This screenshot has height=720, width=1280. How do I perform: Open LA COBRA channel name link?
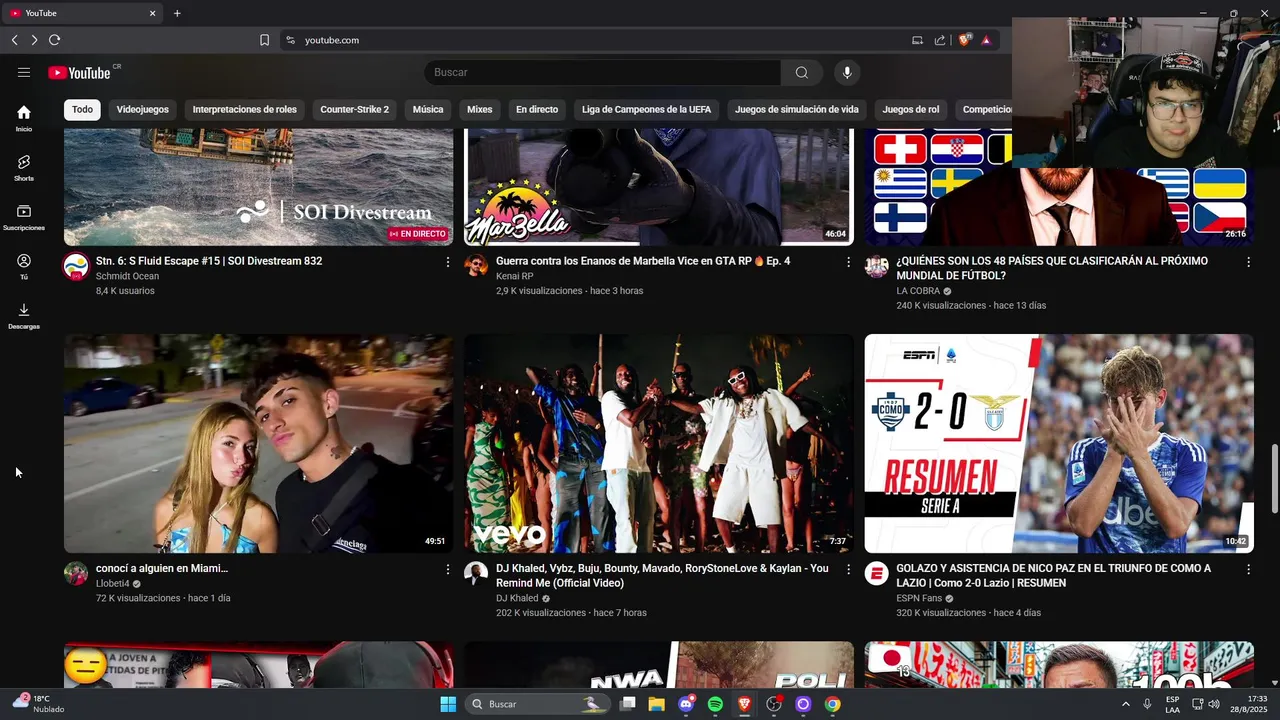tap(918, 291)
